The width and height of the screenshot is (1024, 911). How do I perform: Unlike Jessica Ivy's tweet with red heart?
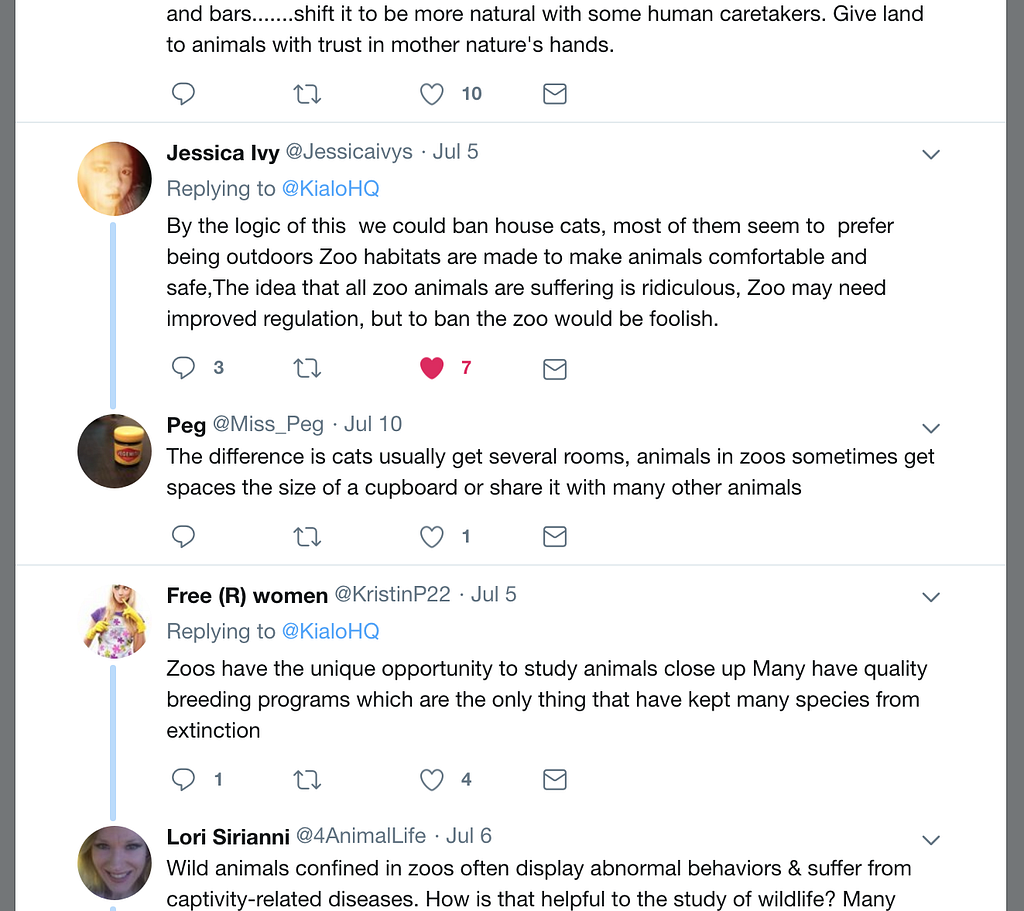431,368
